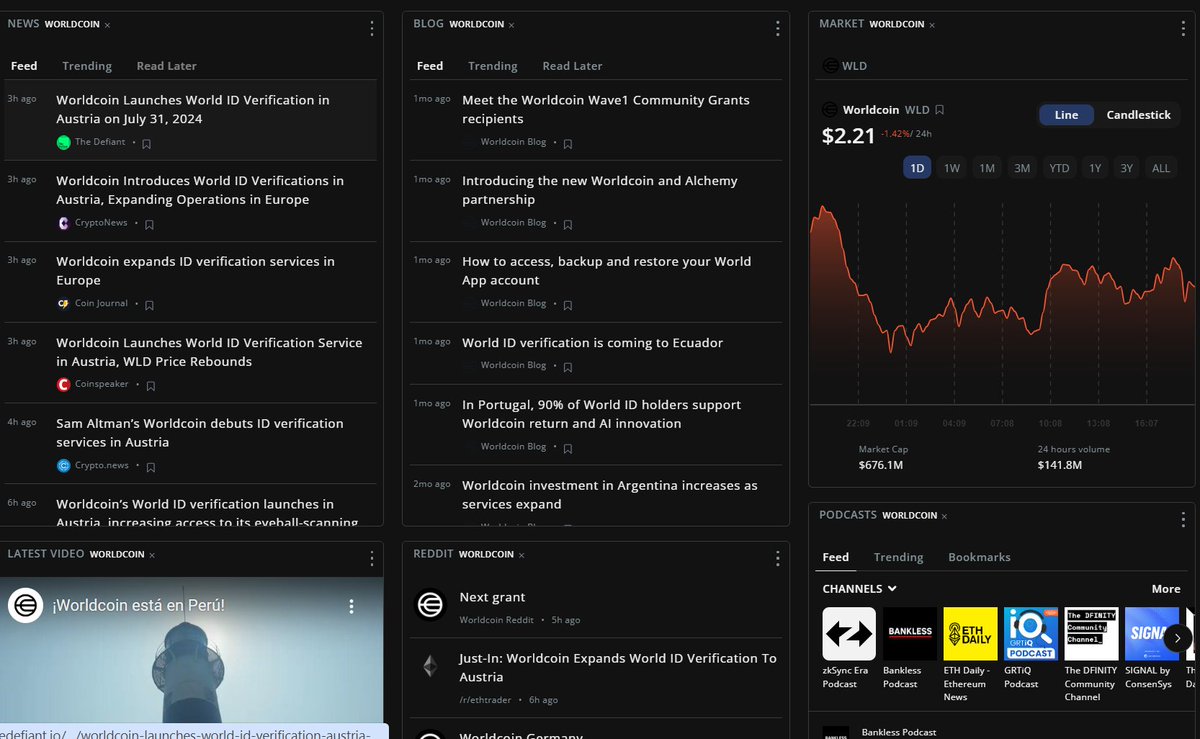Click the podcast channels carousel right arrow
This screenshot has width=1200, height=739.
click(1178, 636)
